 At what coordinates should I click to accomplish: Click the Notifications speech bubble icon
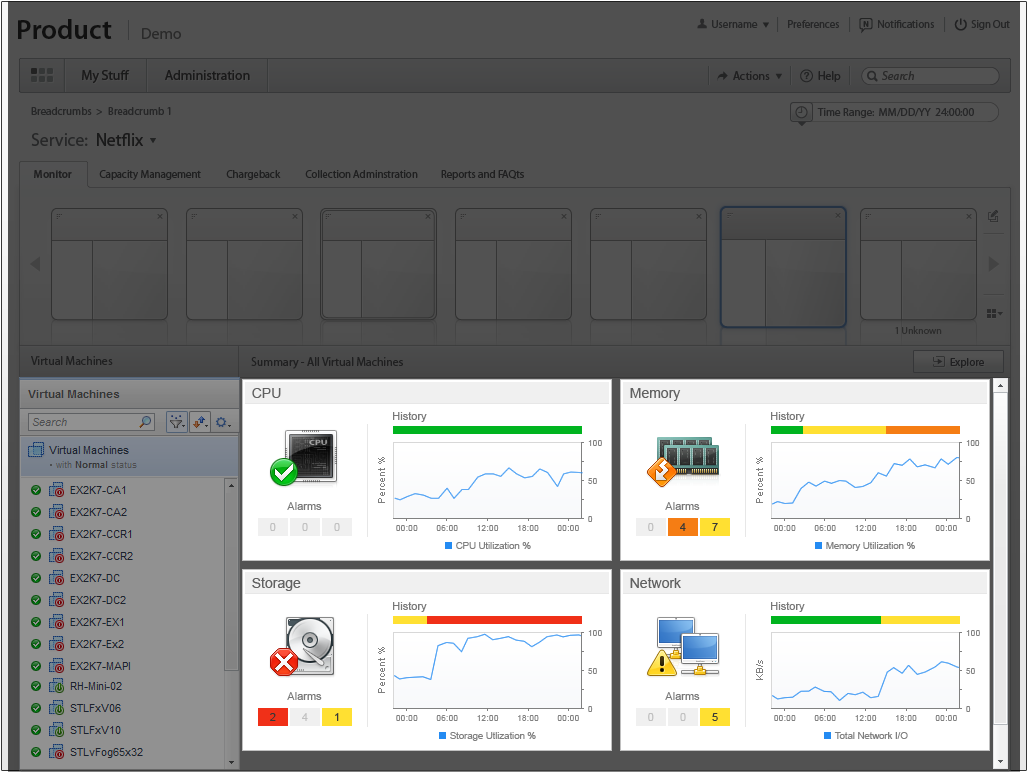[866, 25]
